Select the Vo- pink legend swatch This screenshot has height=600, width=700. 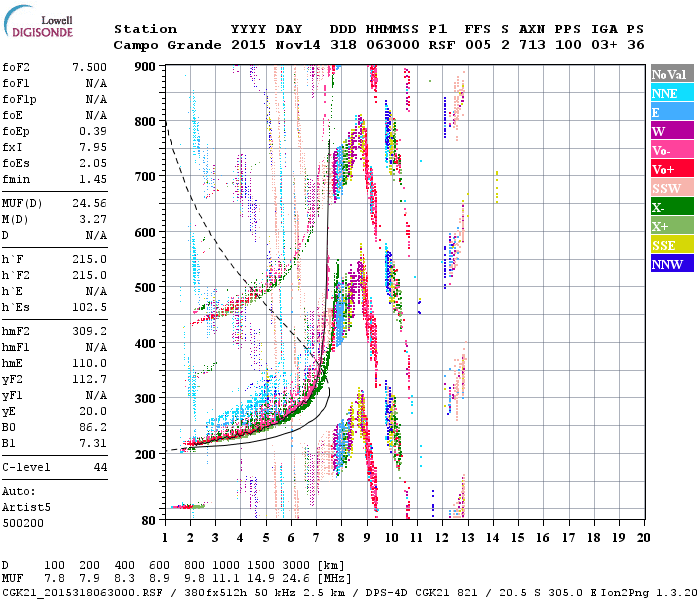click(x=672, y=150)
